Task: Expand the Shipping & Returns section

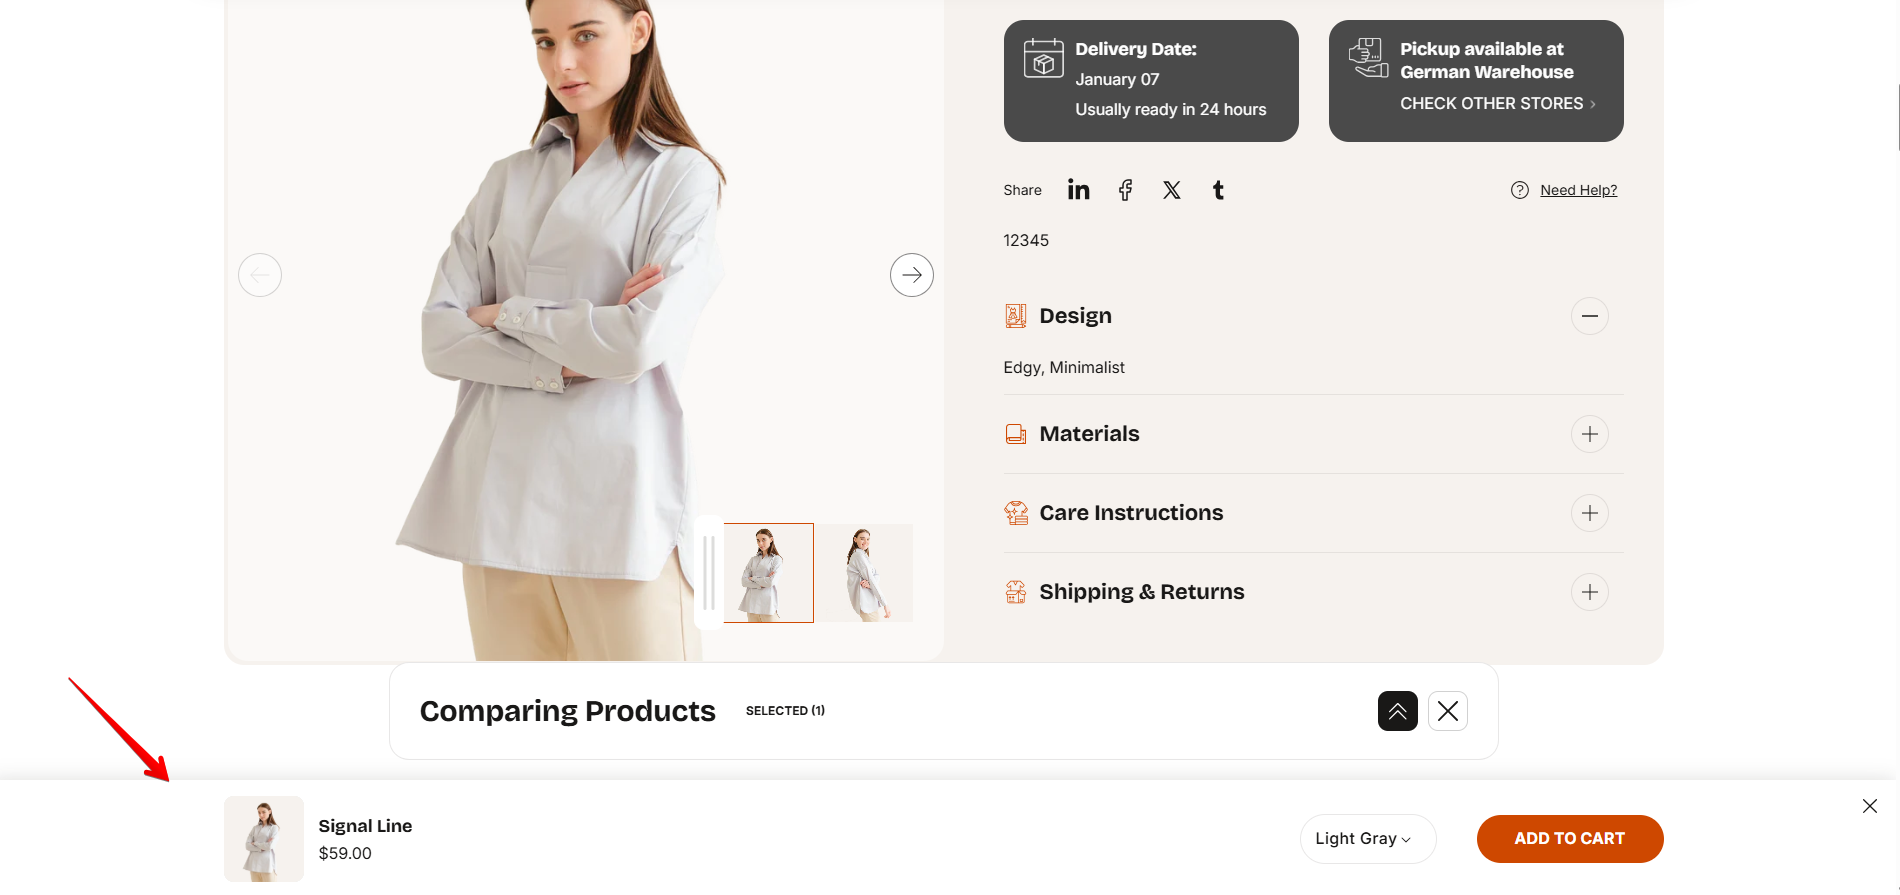Action: 1590,592
